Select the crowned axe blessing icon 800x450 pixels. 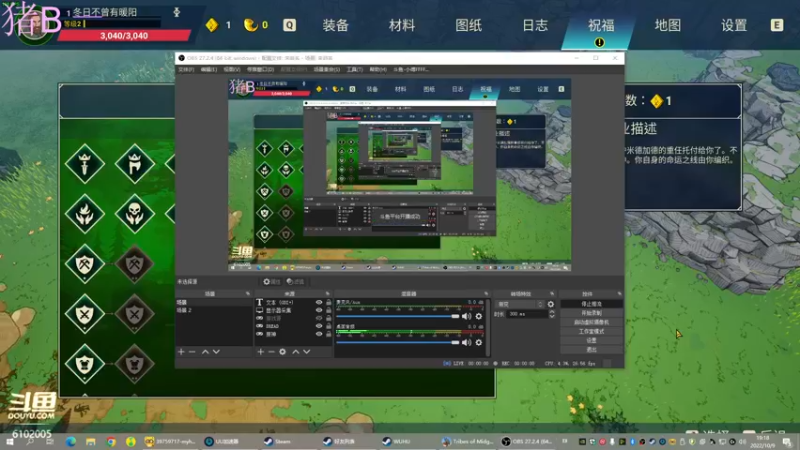click(x=134, y=163)
